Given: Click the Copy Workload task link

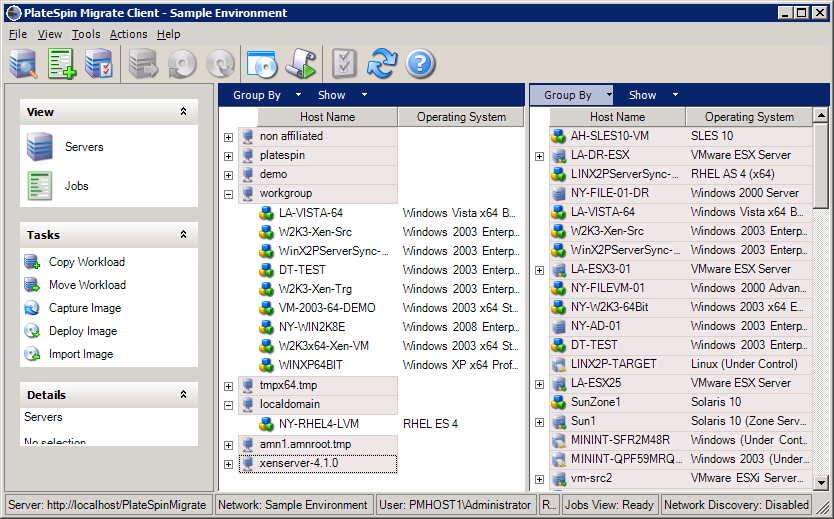Looking at the screenshot, I should pos(87,262).
